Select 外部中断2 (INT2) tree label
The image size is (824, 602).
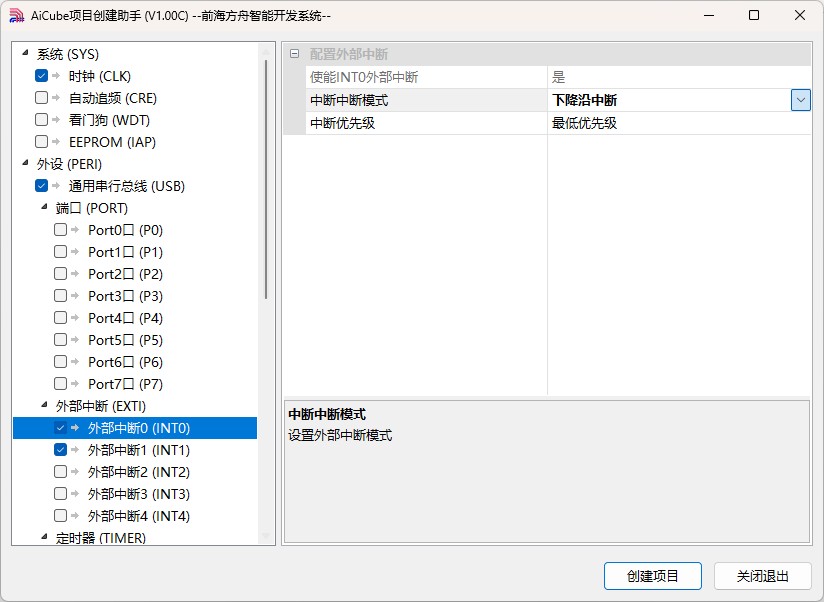point(138,472)
